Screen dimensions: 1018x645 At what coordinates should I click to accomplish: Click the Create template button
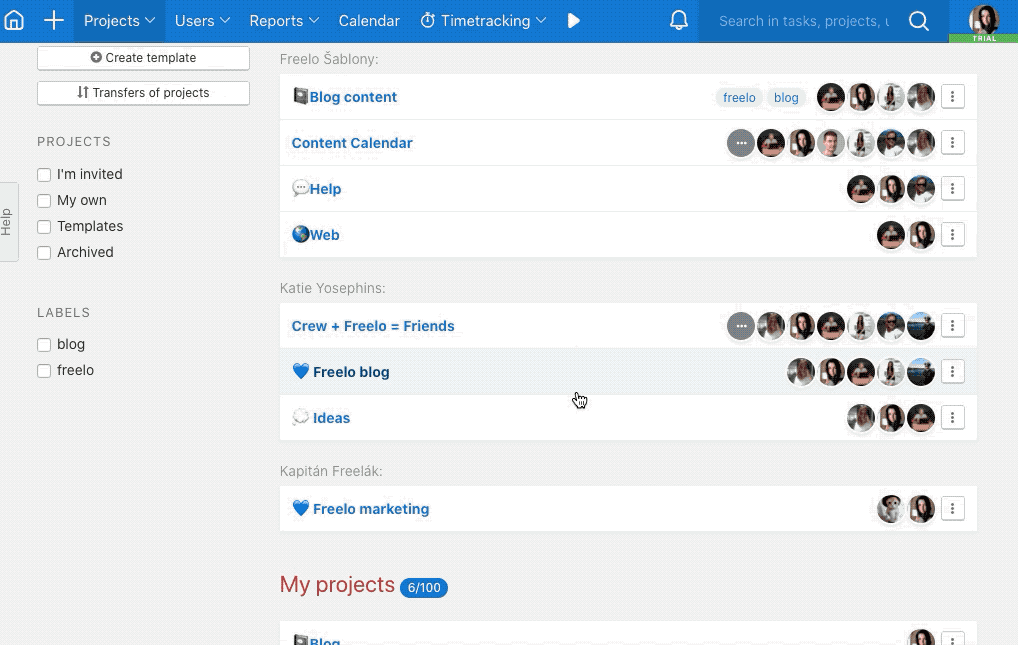(143, 58)
